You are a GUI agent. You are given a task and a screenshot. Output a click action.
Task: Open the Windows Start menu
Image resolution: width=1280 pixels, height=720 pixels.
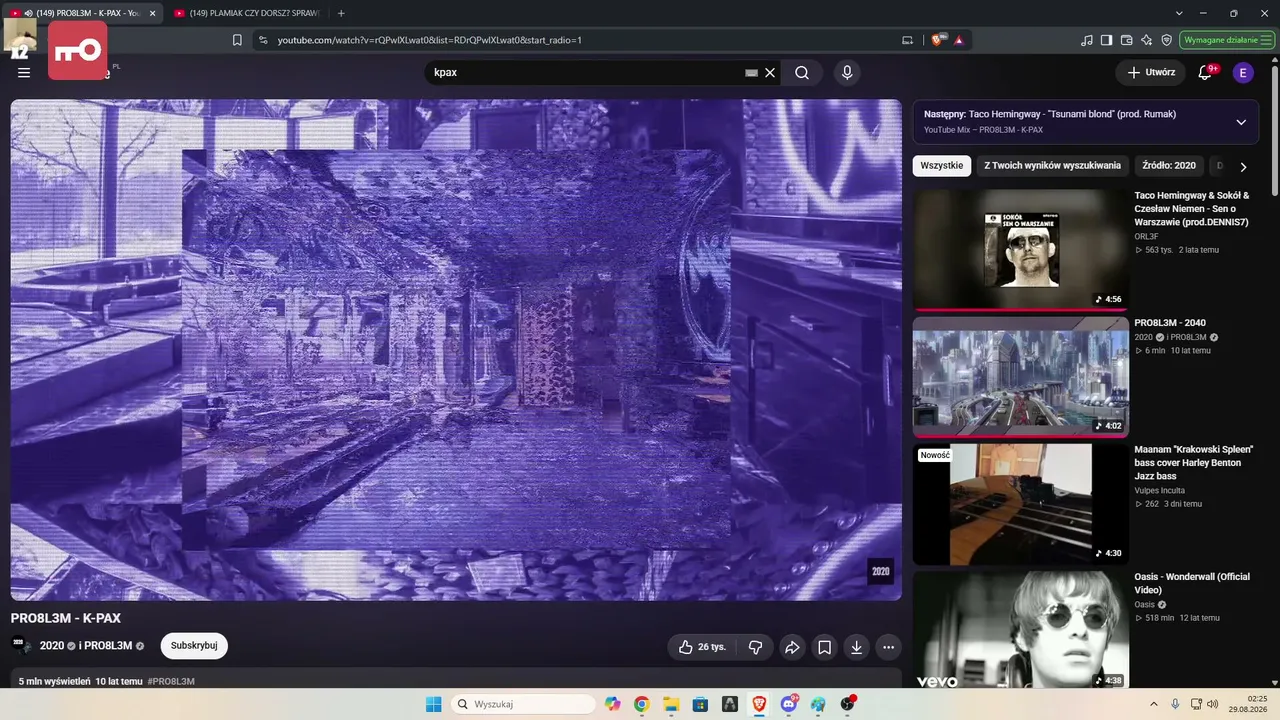coord(433,704)
